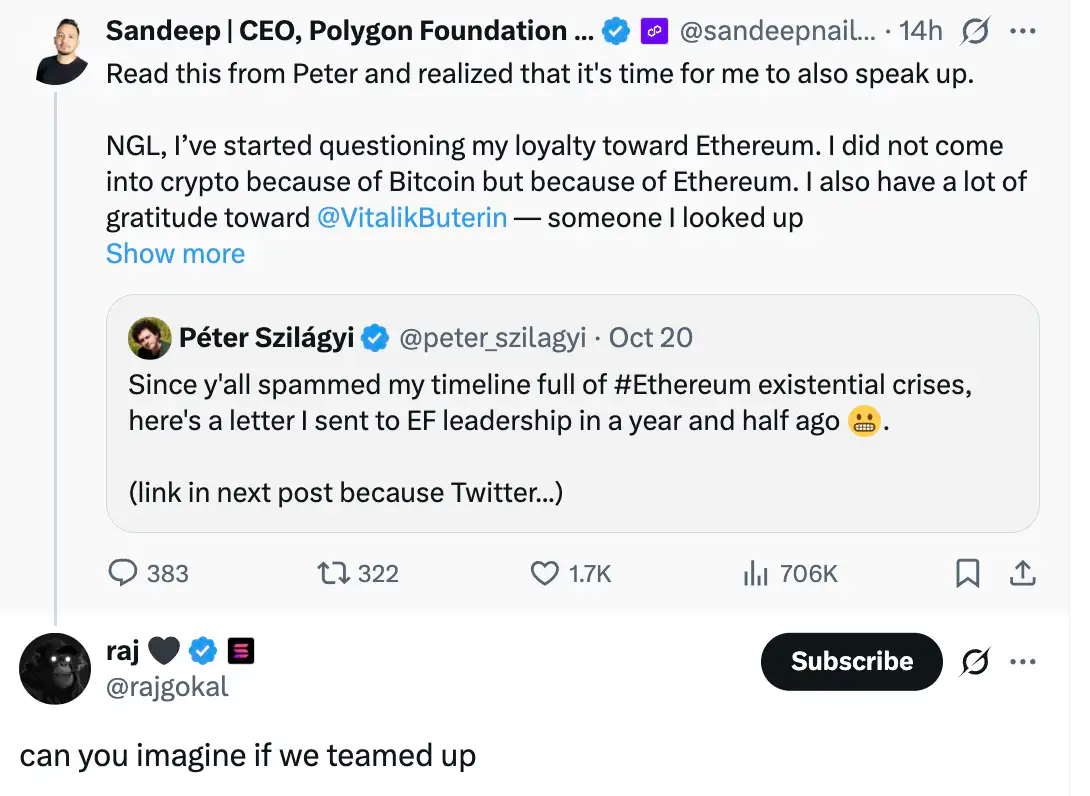Subscribe to raj's account
Viewport: 1090px width, 796px height.
click(x=851, y=661)
